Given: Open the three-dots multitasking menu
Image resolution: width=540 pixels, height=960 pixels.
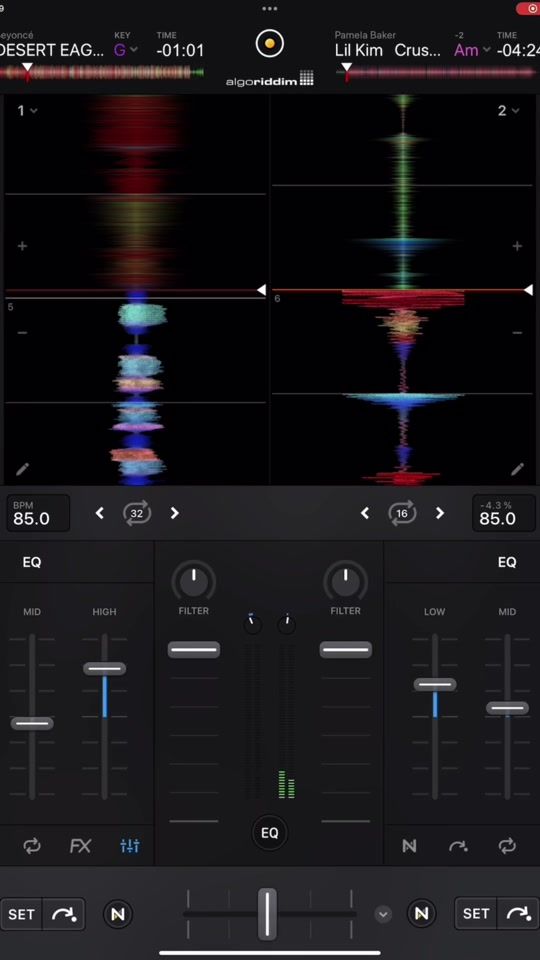Looking at the screenshot, I should (x=269, y=9).
